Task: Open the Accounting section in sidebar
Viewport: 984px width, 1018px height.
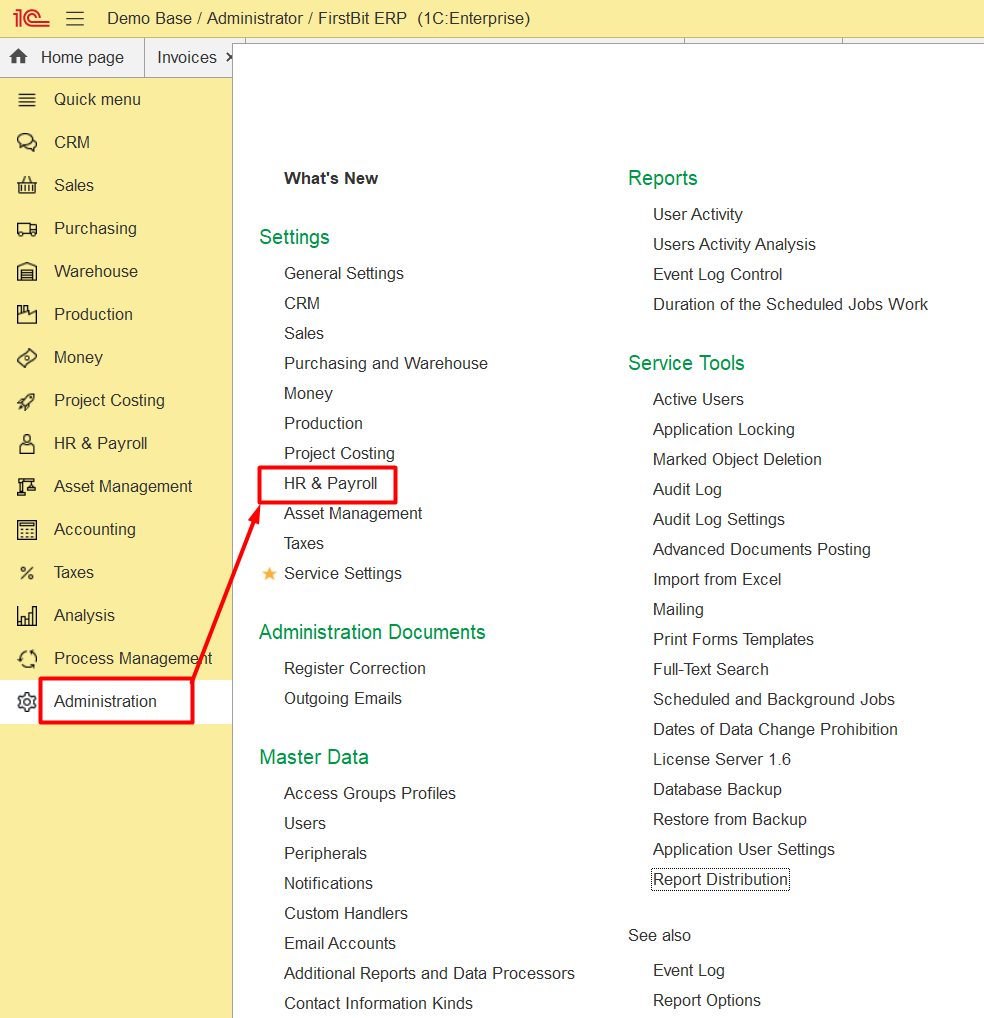Action: coord(95,529)
